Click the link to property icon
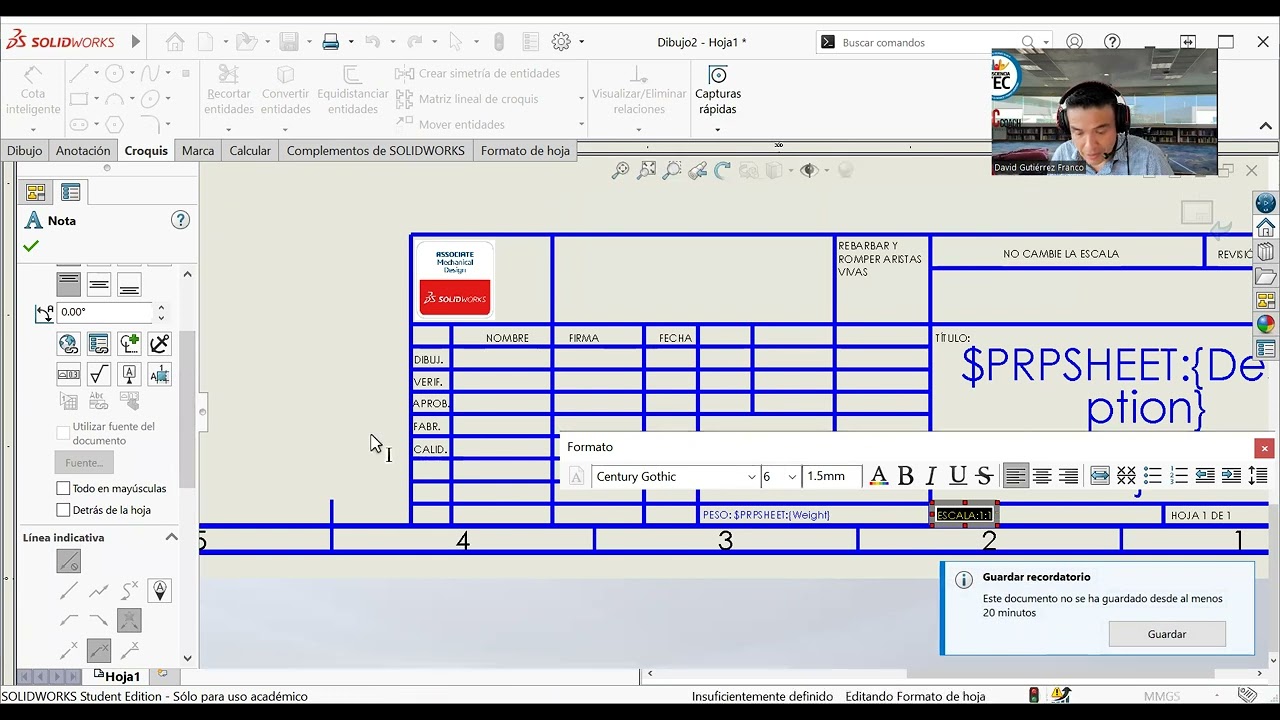Screen dimensions: 1280x720 point(98,344)
